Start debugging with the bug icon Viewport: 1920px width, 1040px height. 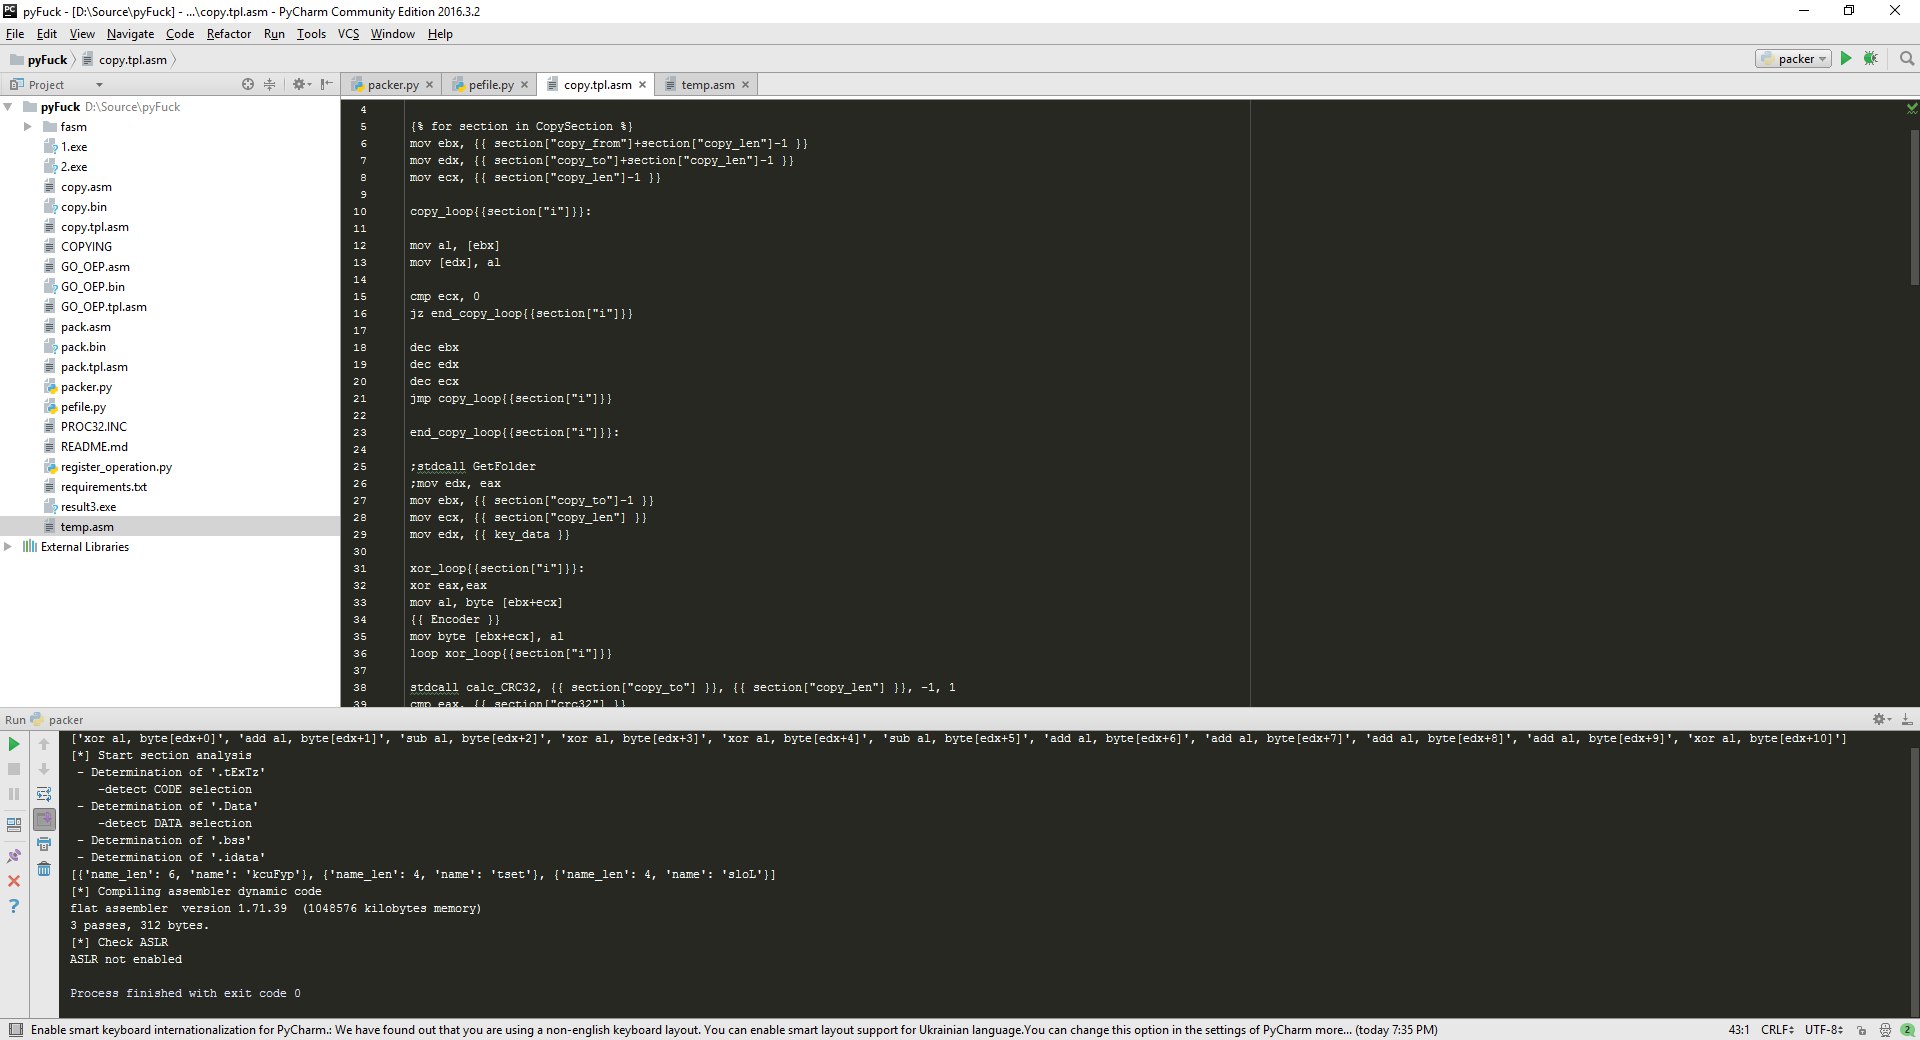(x=1870, y=59)
